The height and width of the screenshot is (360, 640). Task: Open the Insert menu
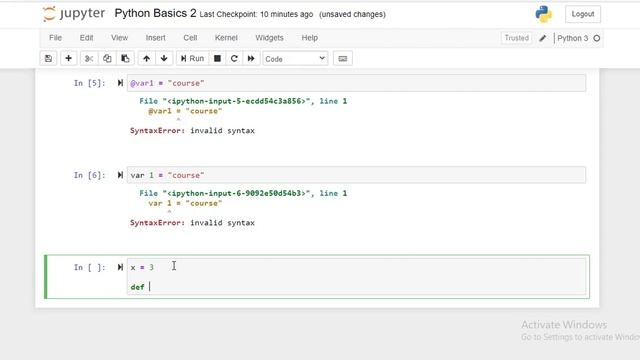click(x=156, y=38)
